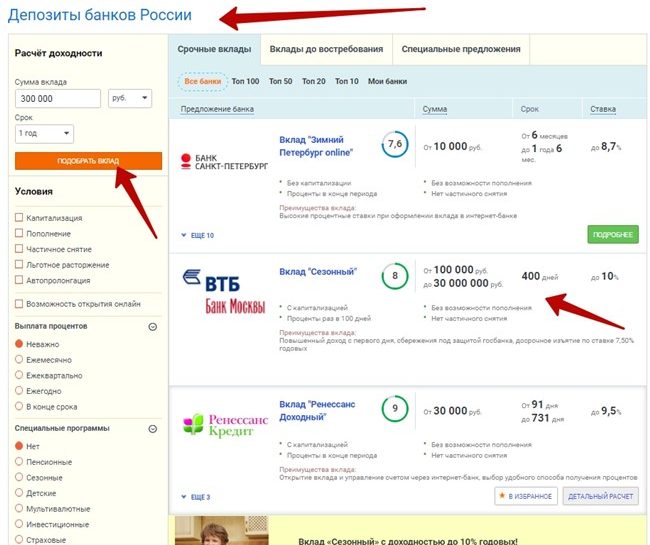
Task: Select the Ежегодно radio button
Action: tap(19, 390)
